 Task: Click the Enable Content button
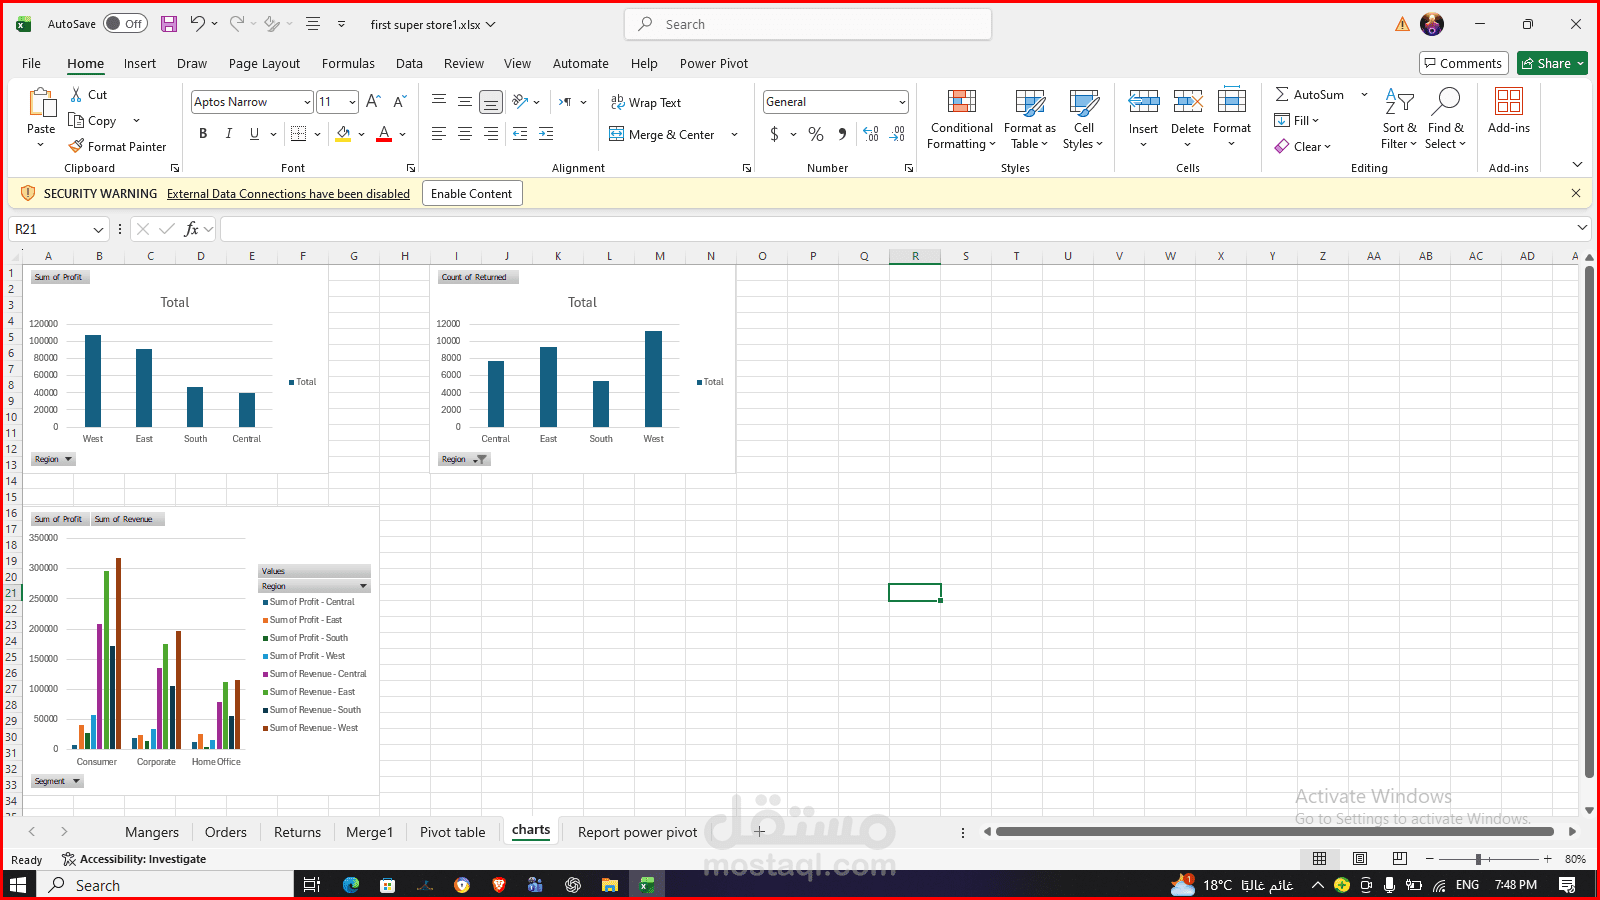471,193
